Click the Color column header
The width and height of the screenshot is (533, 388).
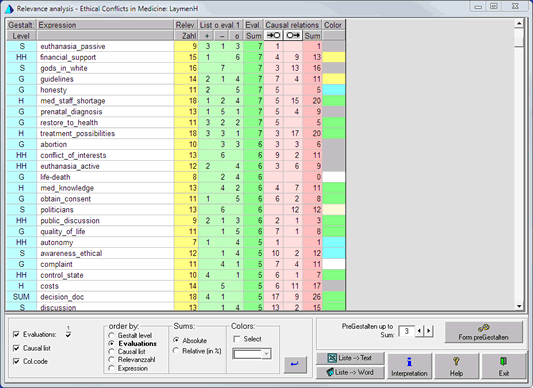(x=333, y=25)
